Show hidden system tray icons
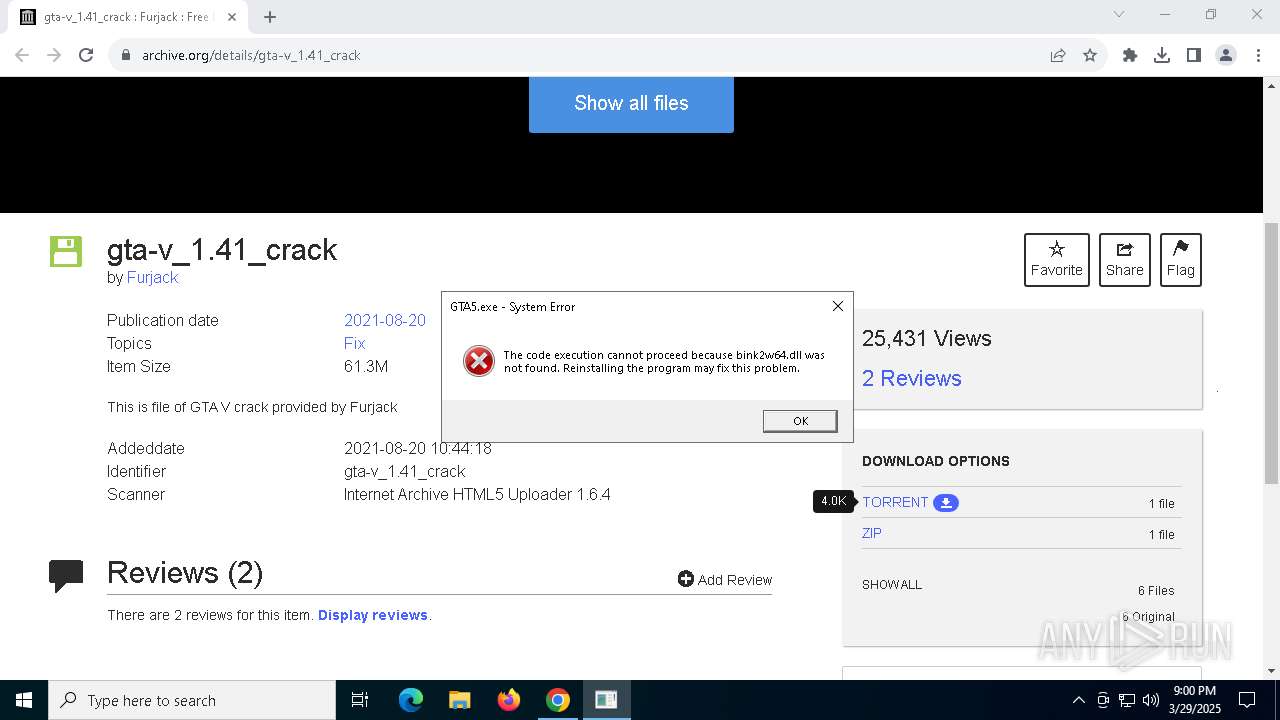1280x720 pixels. coord(1078,700)
